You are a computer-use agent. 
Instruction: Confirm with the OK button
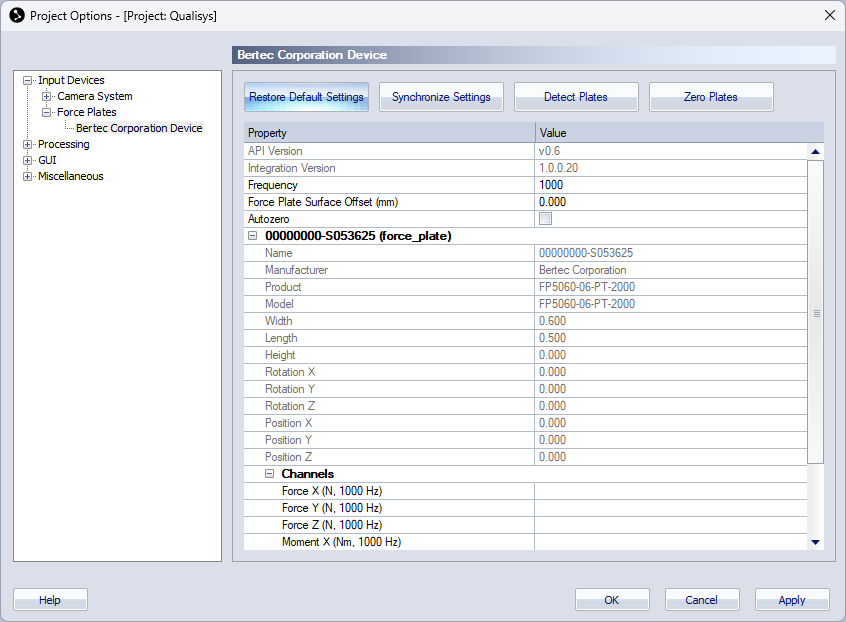pyautogui.click(x=612, y=600)
